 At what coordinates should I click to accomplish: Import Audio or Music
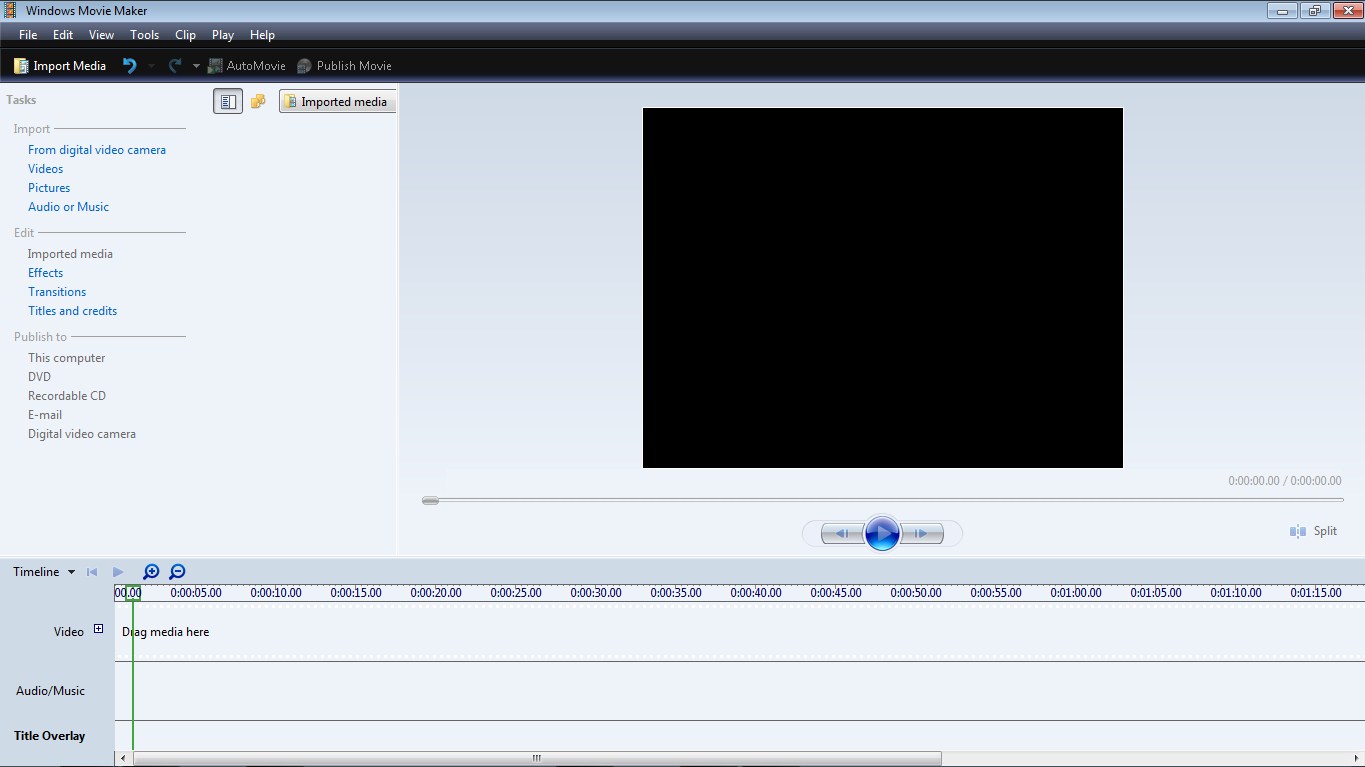pyautogui.click(x=68, y=207)
